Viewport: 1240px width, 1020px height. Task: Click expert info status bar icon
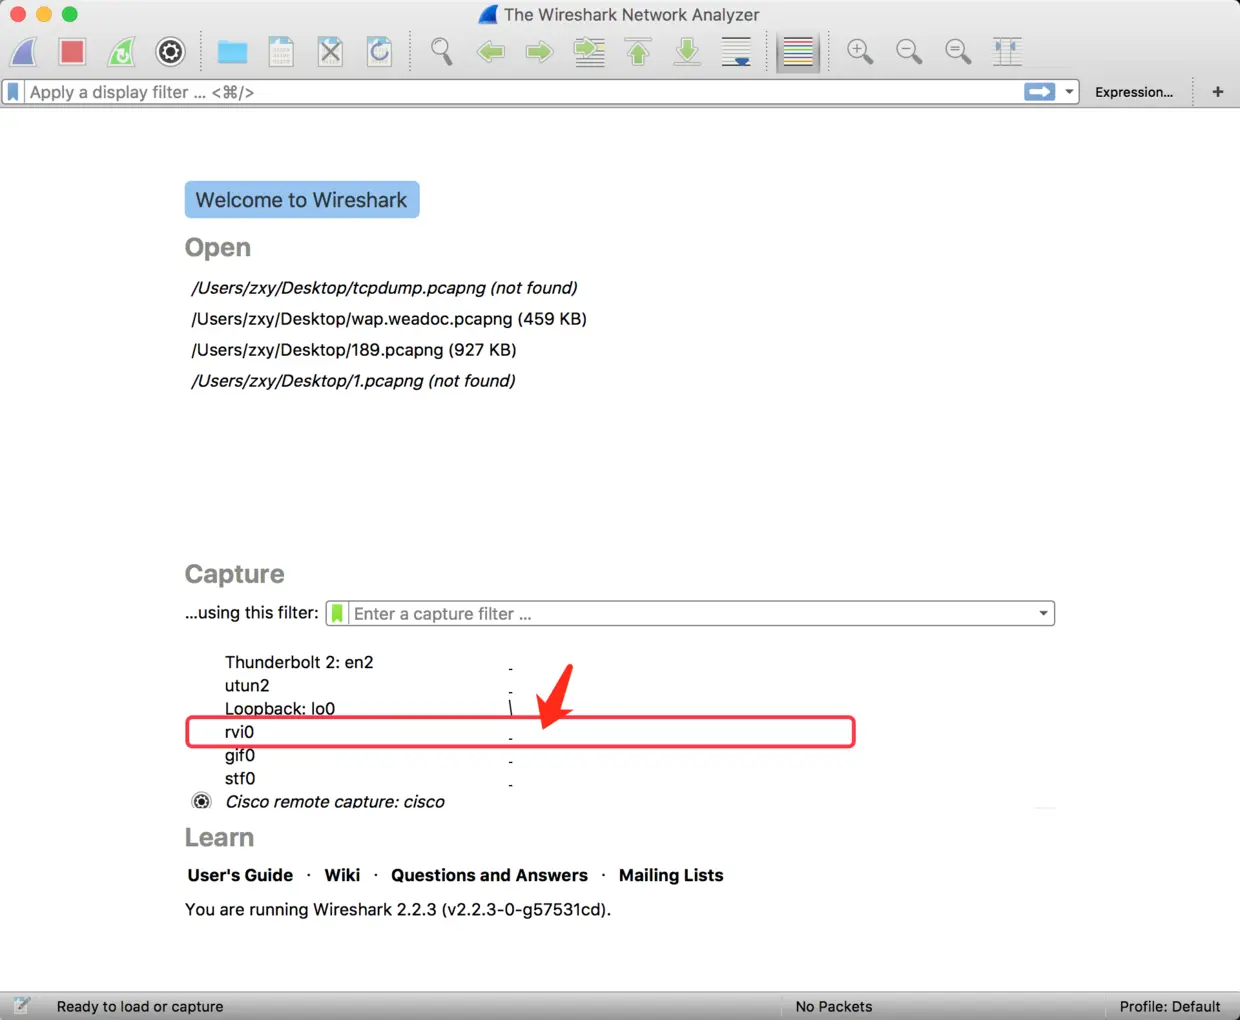[x=21, y=1006]
